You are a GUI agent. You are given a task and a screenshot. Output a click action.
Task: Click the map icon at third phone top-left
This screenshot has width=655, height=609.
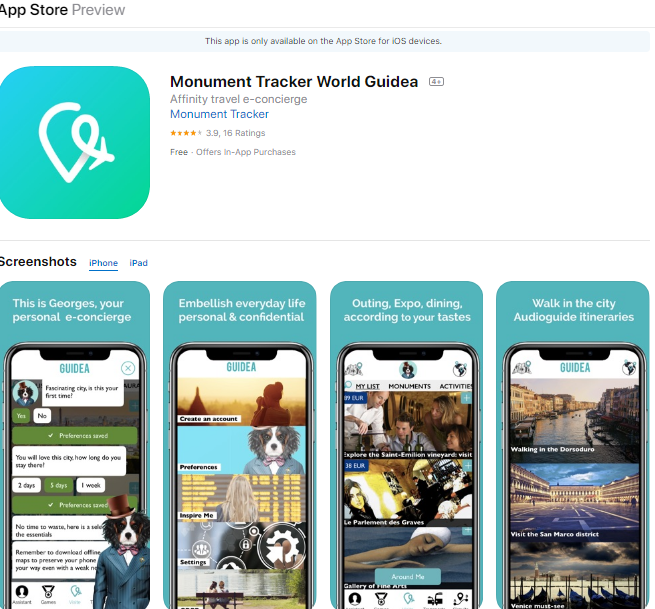tap(353, 368)
